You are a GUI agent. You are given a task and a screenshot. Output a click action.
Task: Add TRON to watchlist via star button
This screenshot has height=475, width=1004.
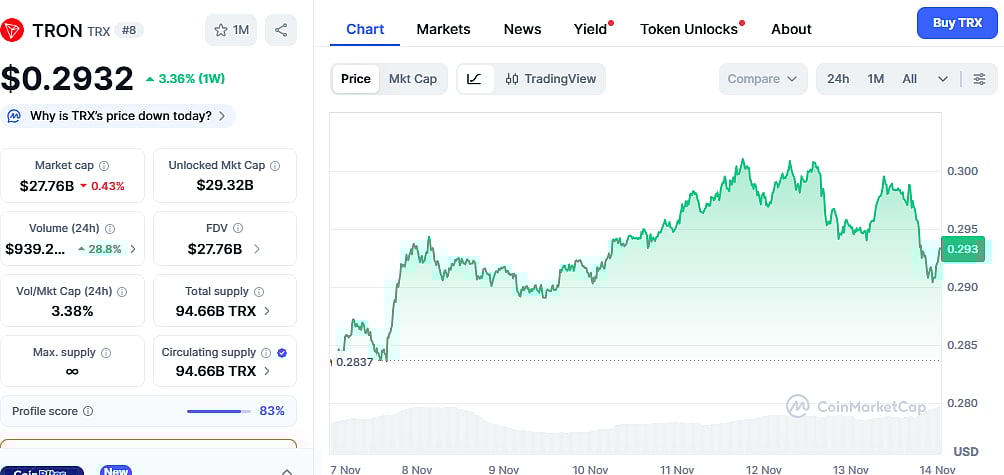point(231,30)
